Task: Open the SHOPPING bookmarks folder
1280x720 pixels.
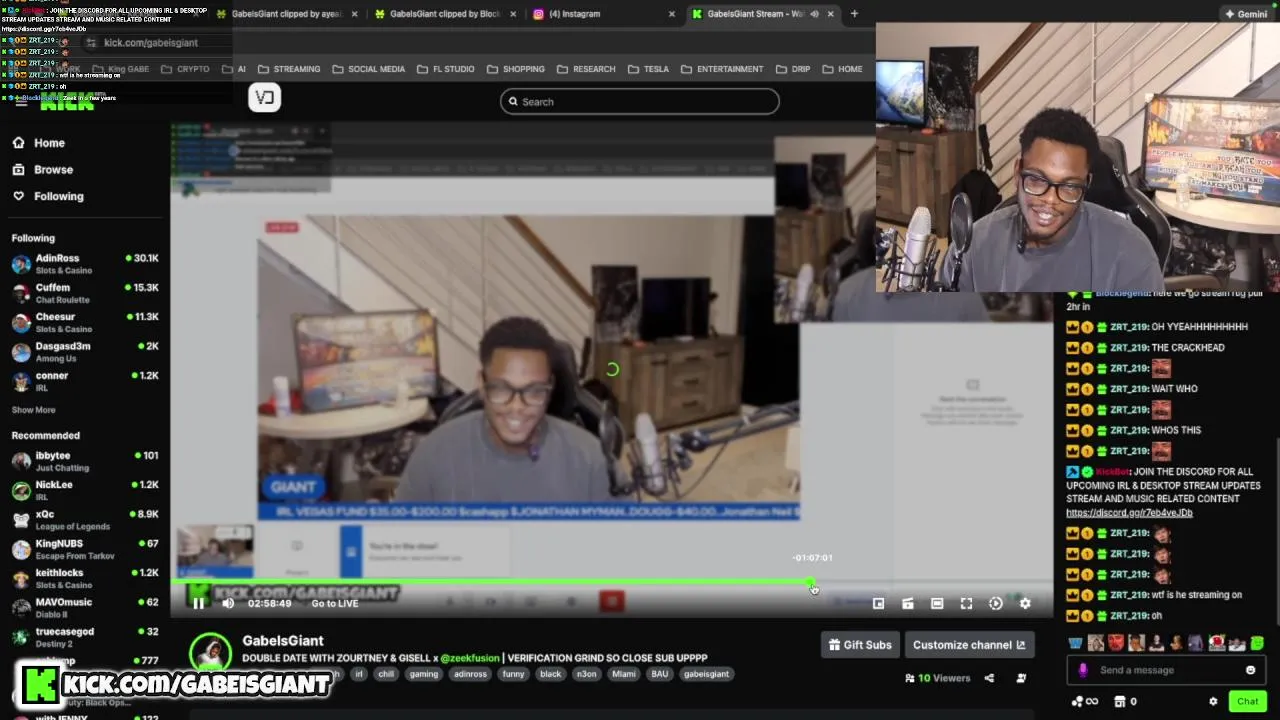Action: coord(516,69)
